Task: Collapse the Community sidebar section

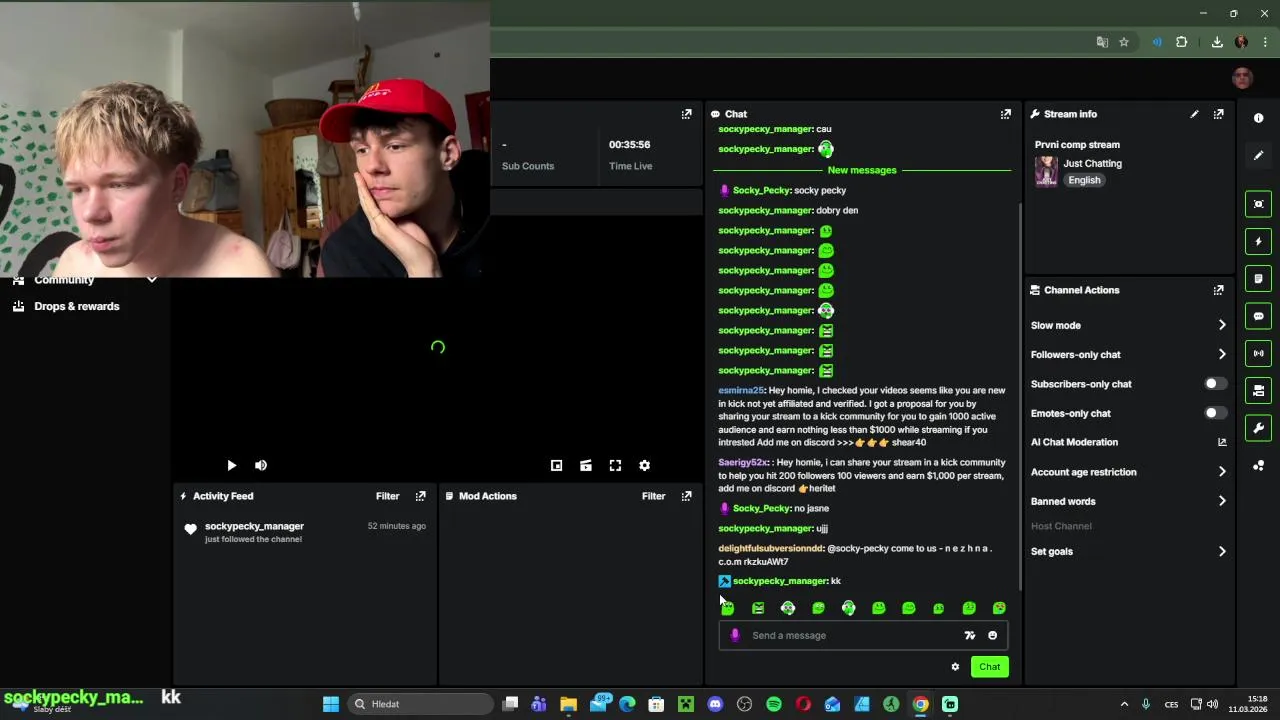Action: pos(152,280)
